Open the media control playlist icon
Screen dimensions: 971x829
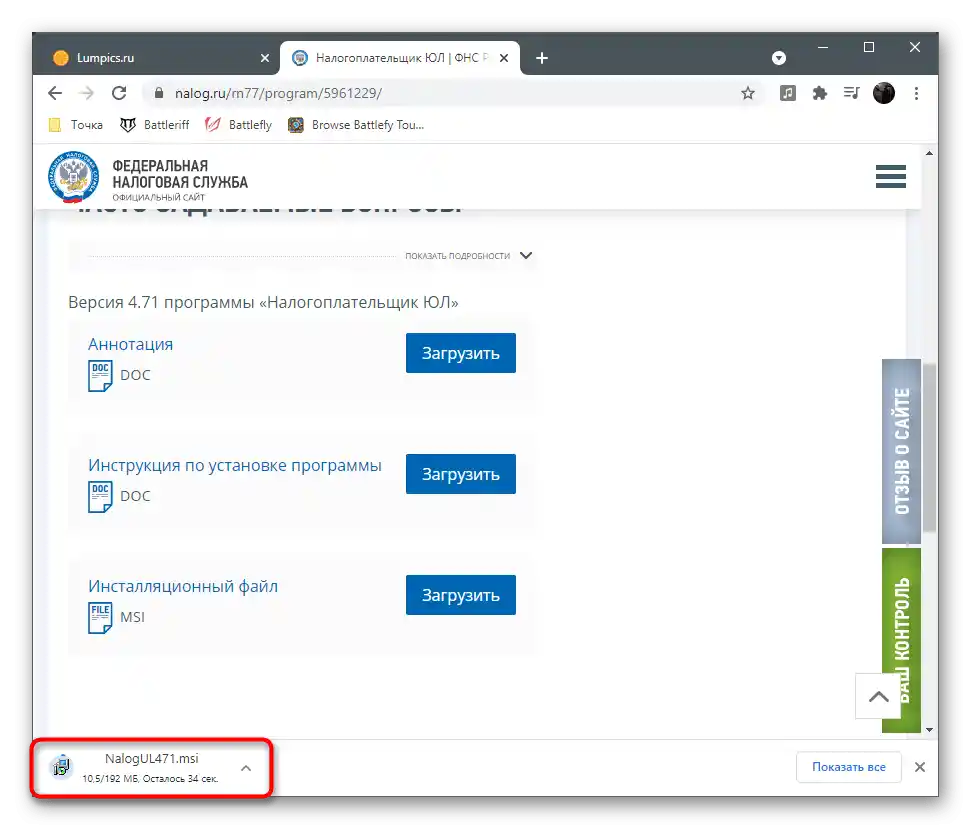coord(851,93)
